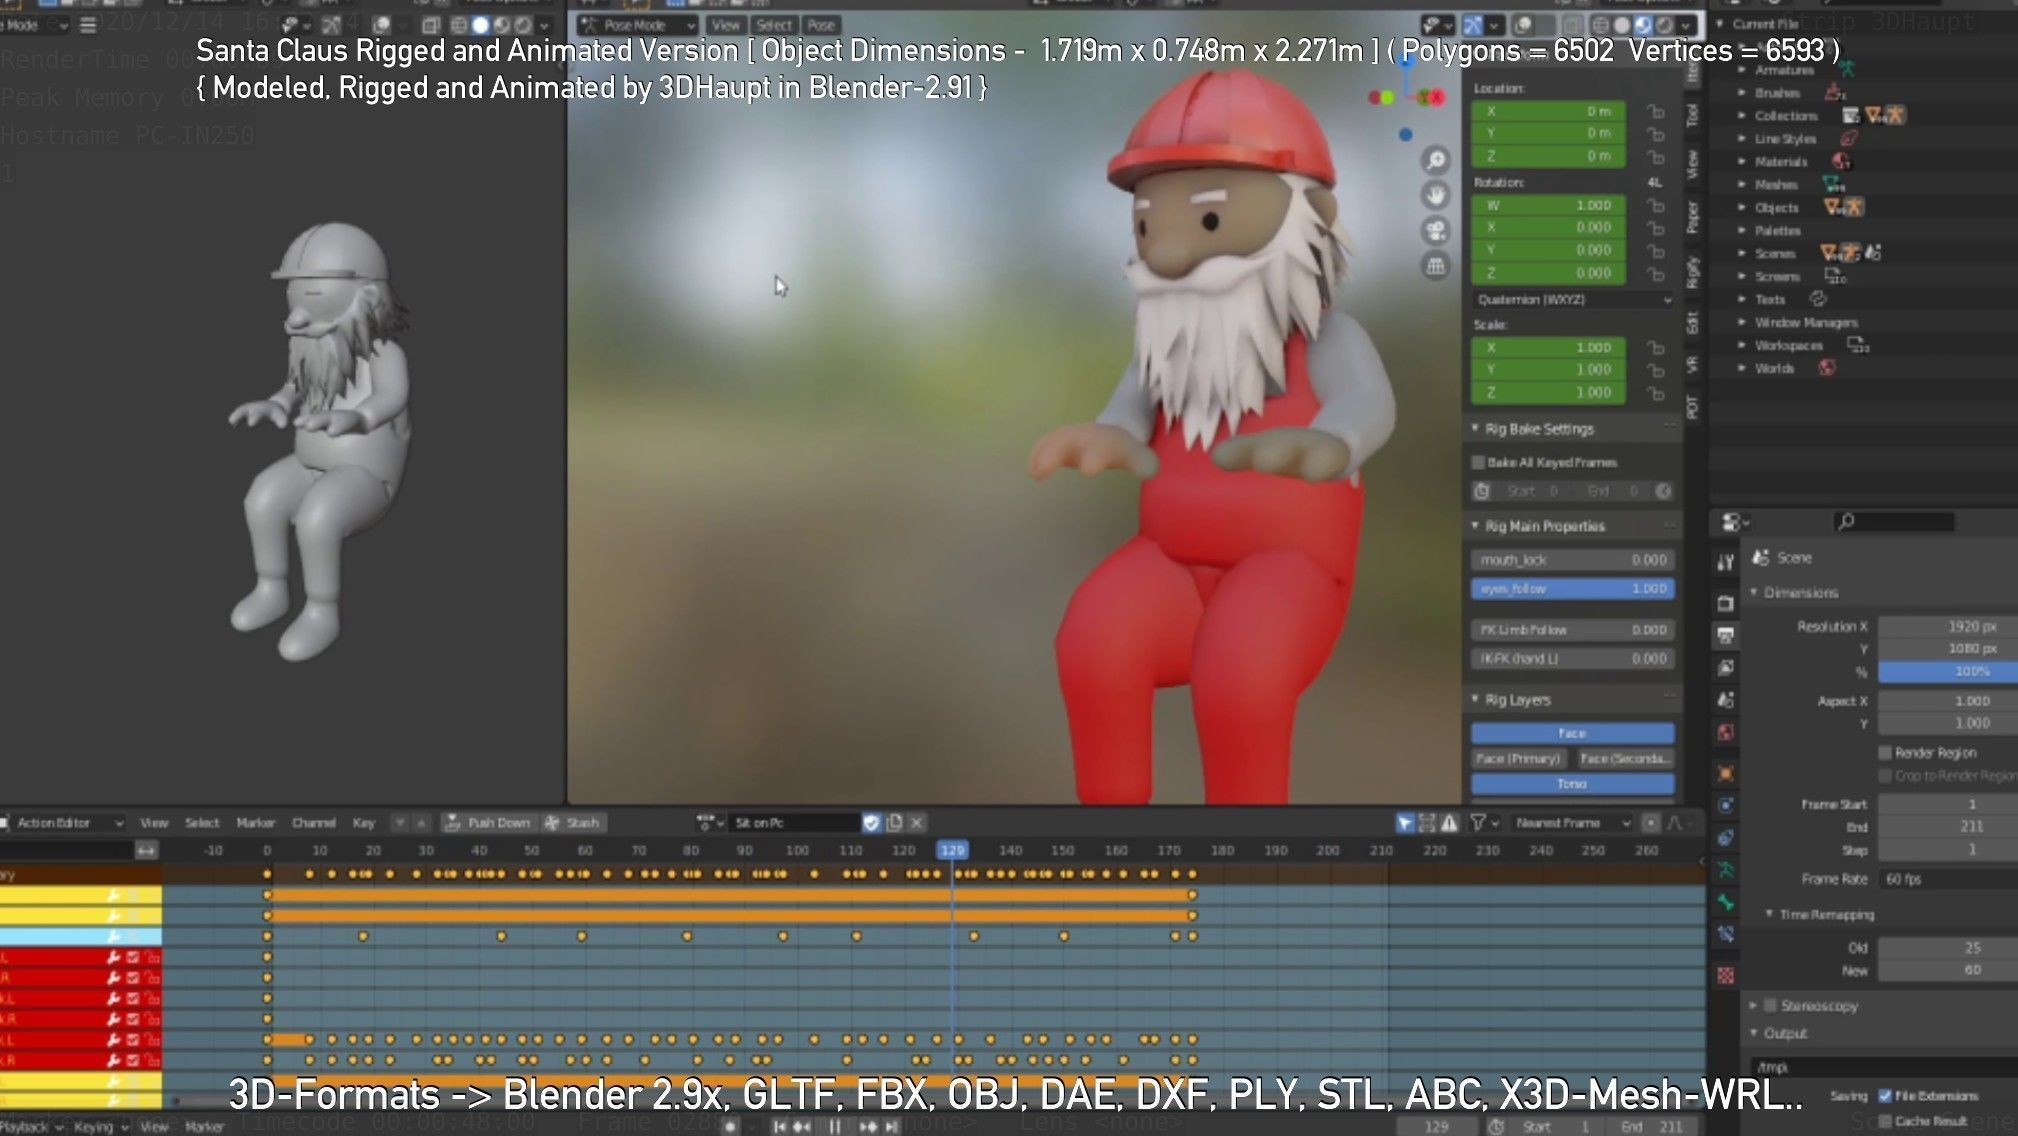Collapse the Rig Layers panel

(x=1475, y=699)
